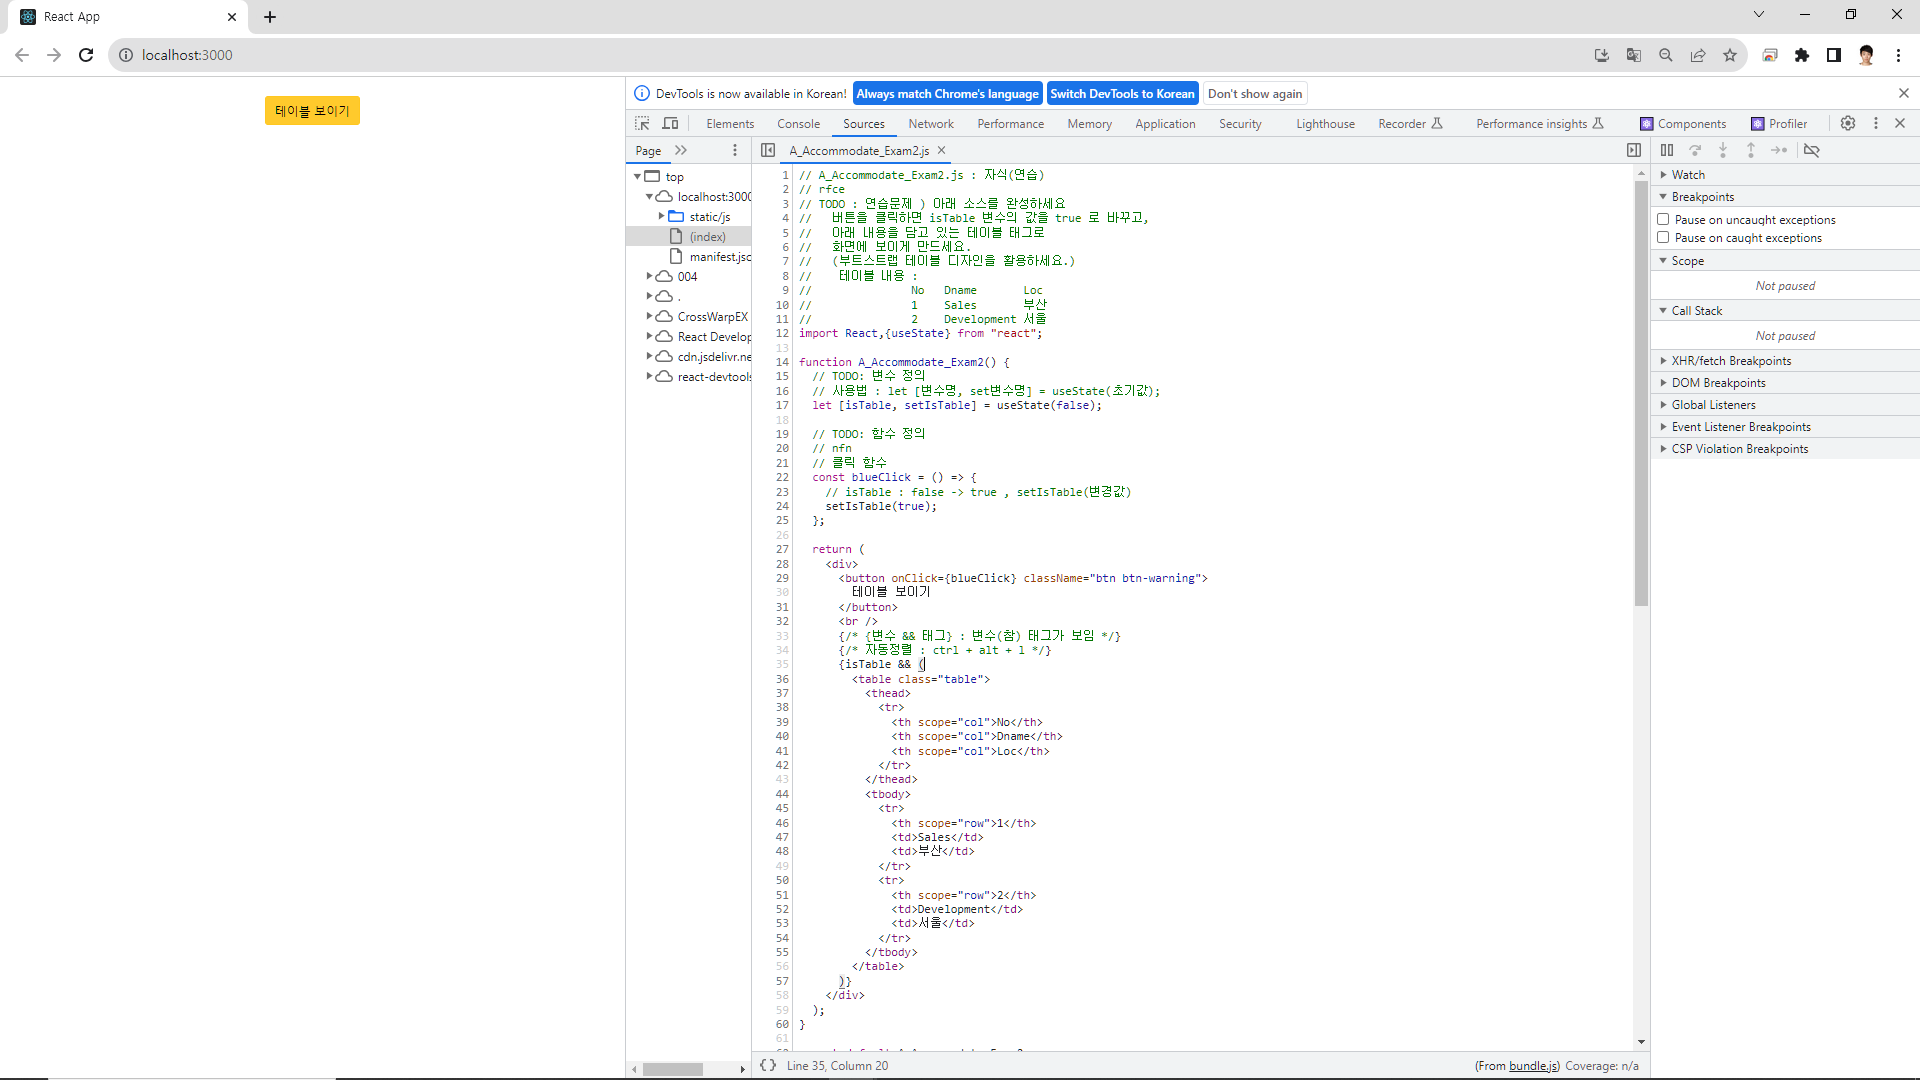Open the Network tab

[x=930, y=124]
